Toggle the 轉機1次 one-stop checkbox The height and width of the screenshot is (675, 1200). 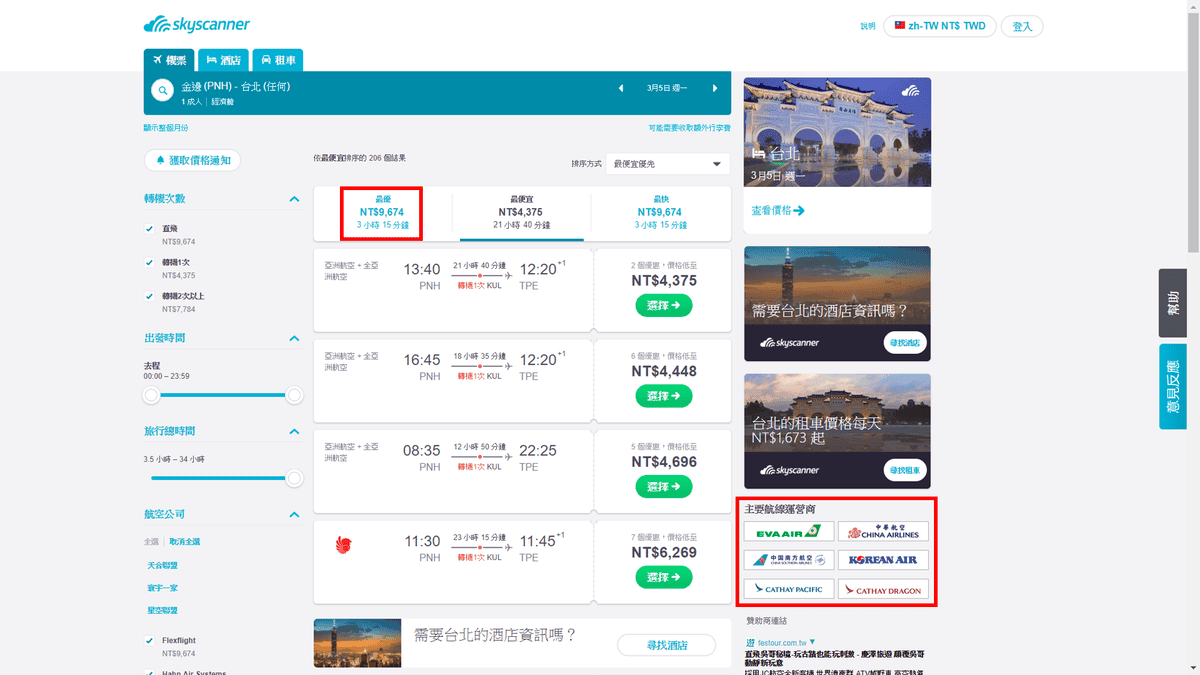click(x=149, y=263)
